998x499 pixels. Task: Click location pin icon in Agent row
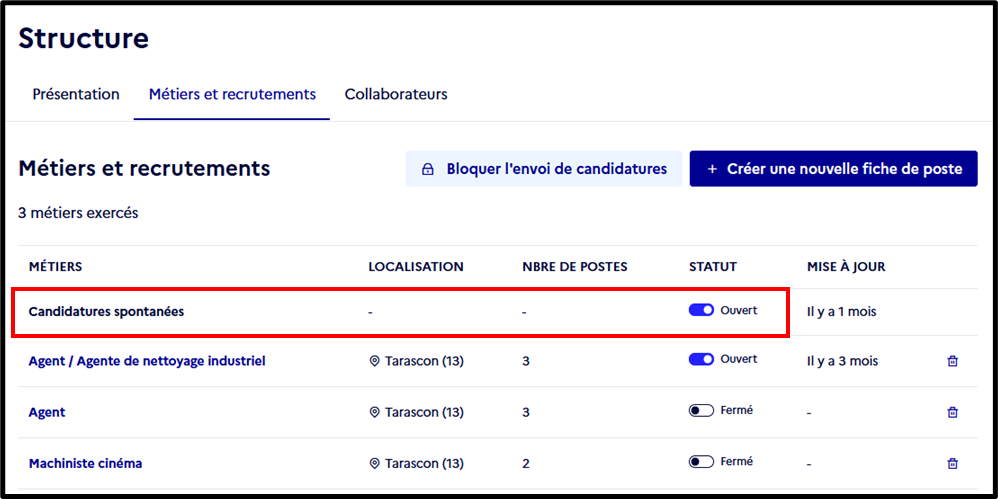374,412
